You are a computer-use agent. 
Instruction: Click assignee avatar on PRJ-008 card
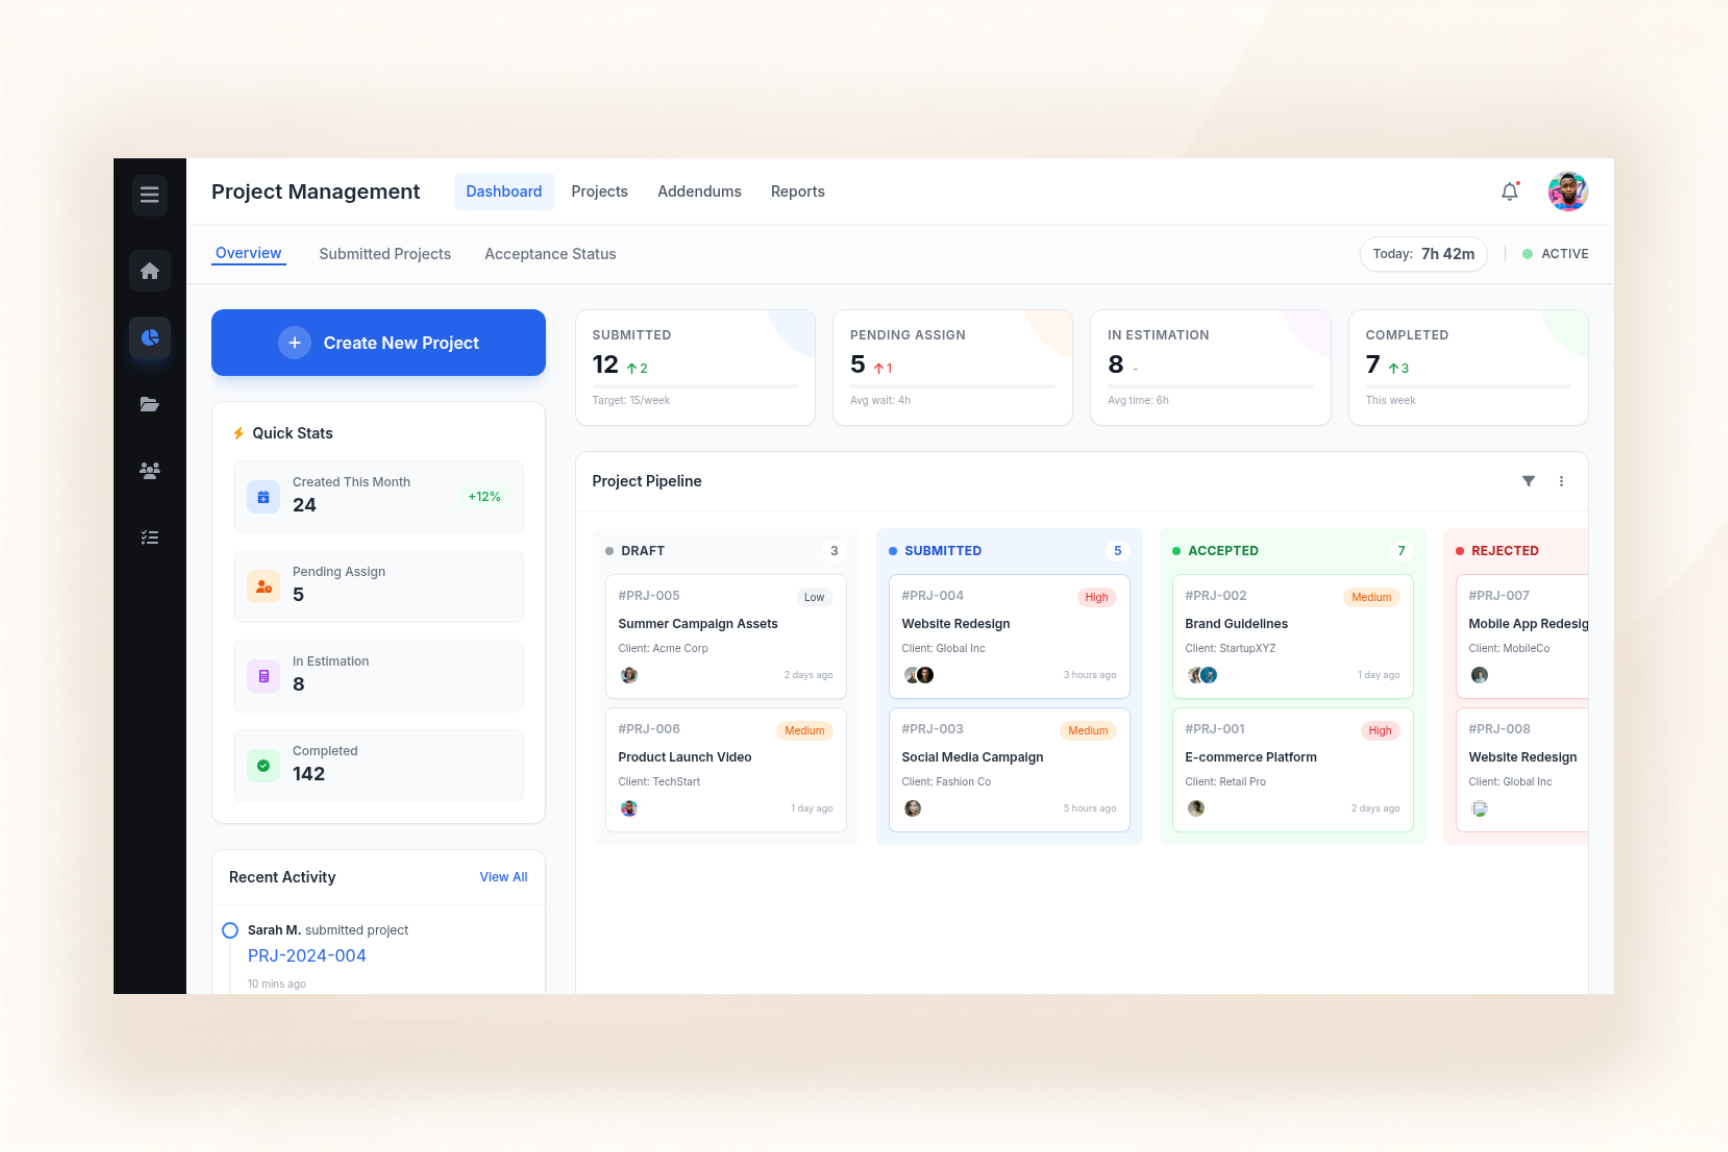coord(1480,808)
